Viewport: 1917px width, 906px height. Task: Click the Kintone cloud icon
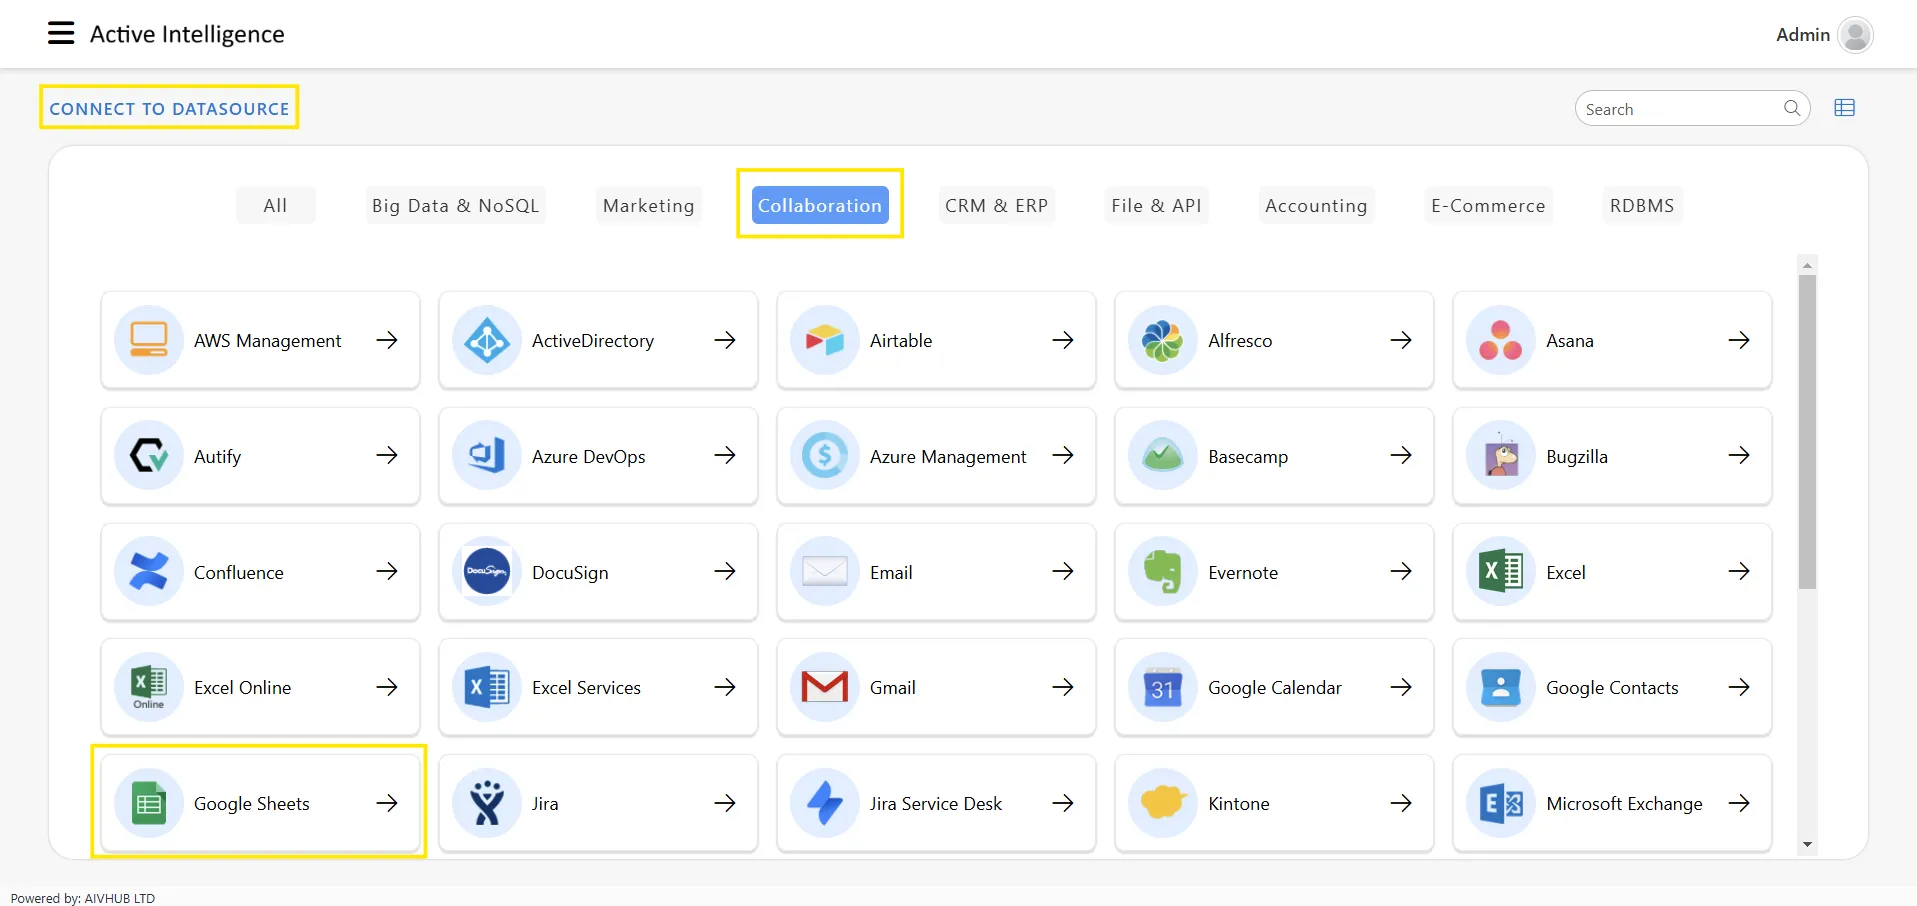coord(1163,803)
